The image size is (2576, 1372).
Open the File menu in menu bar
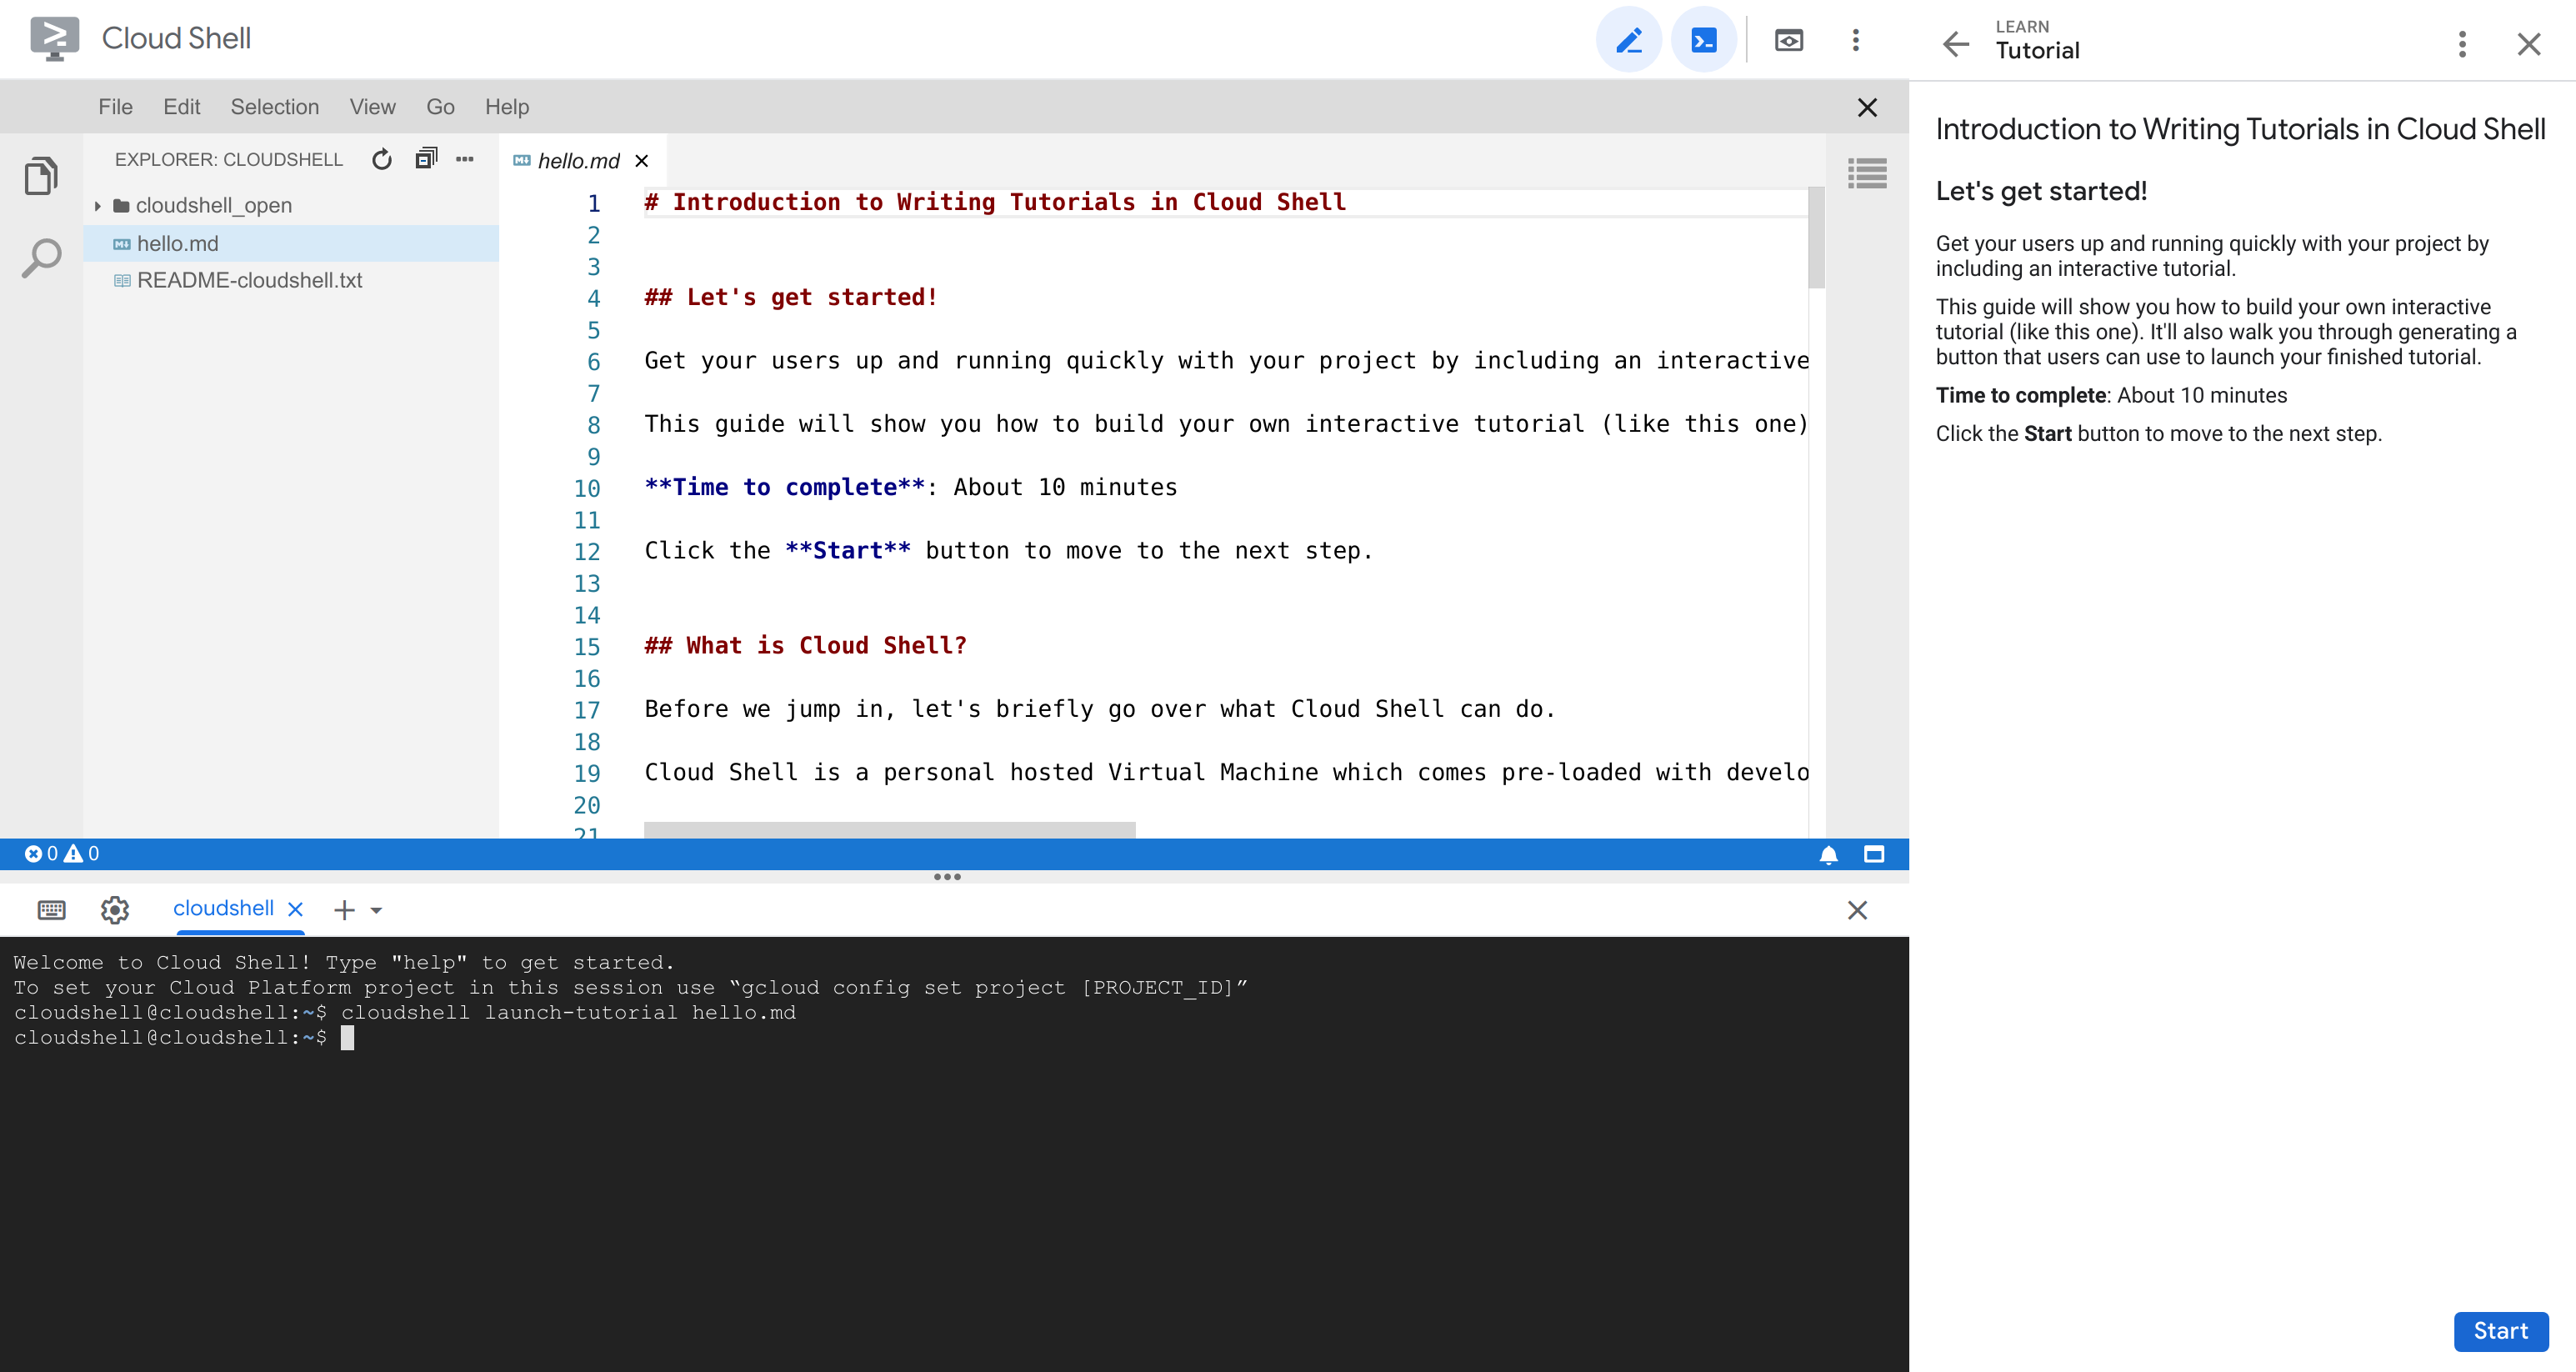114,108
